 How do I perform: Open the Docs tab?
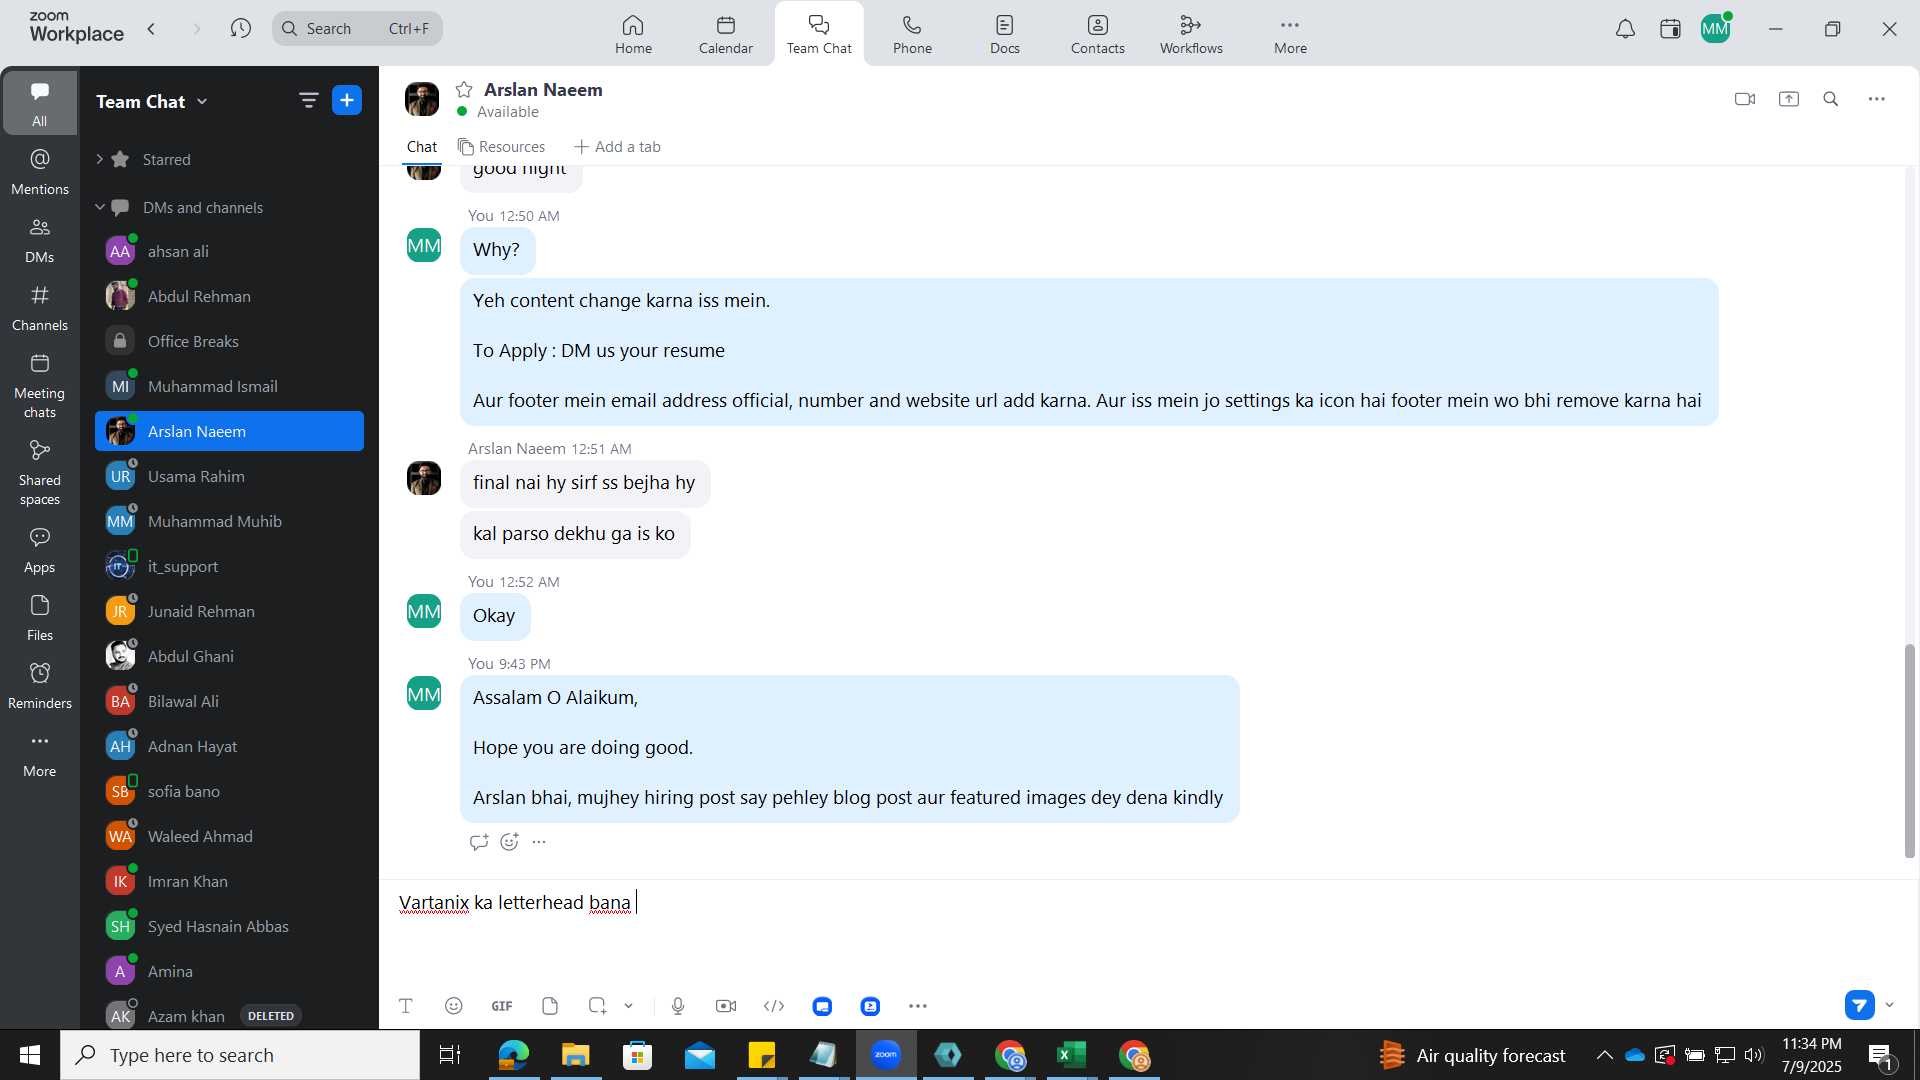pyautogui.click(x=1005, y=34)
